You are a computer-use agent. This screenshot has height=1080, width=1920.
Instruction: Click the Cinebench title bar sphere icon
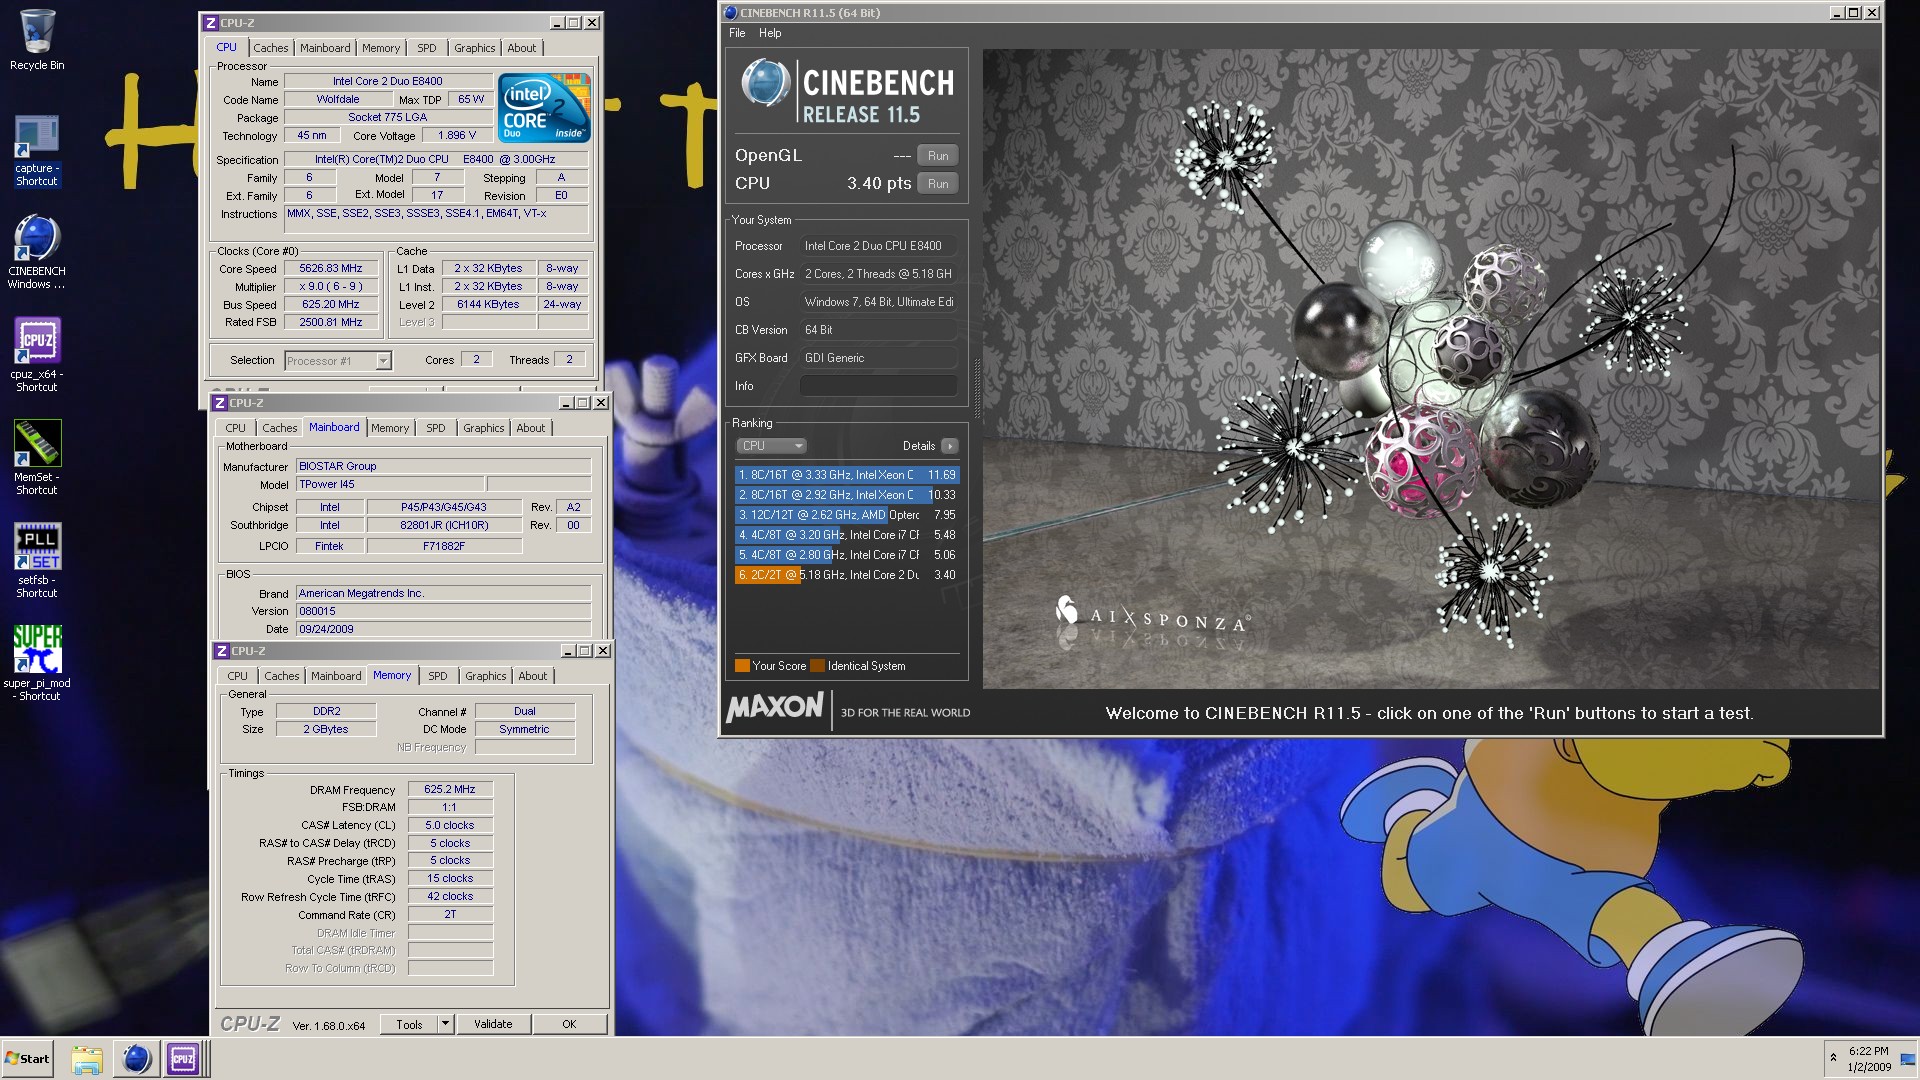730,13
